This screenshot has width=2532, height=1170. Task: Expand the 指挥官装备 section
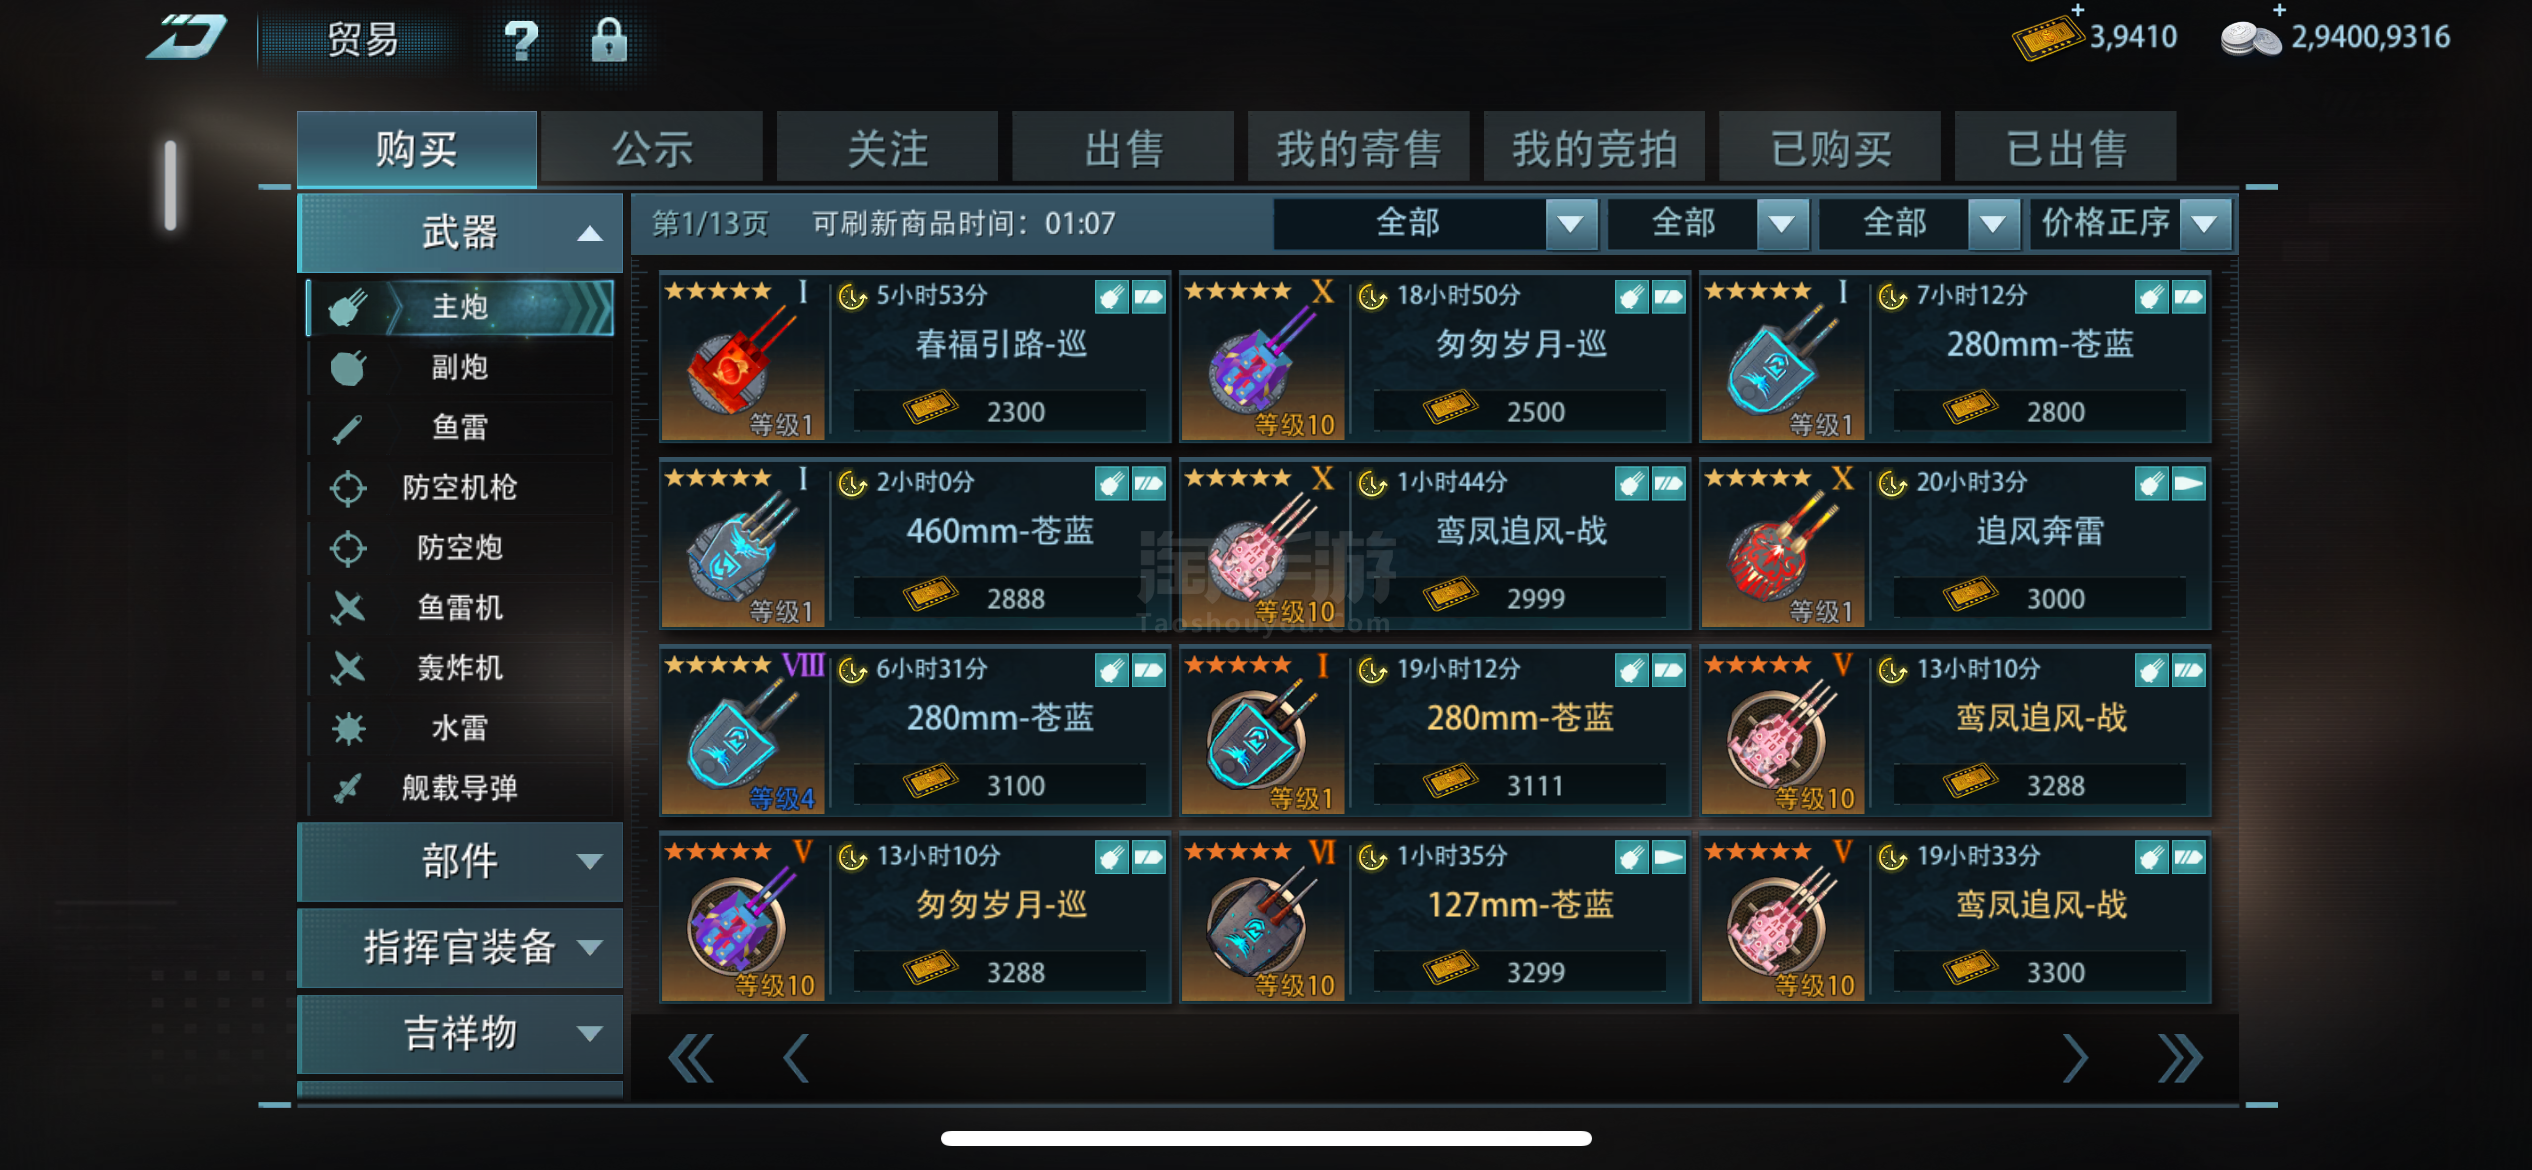click(x=460, y=947)
